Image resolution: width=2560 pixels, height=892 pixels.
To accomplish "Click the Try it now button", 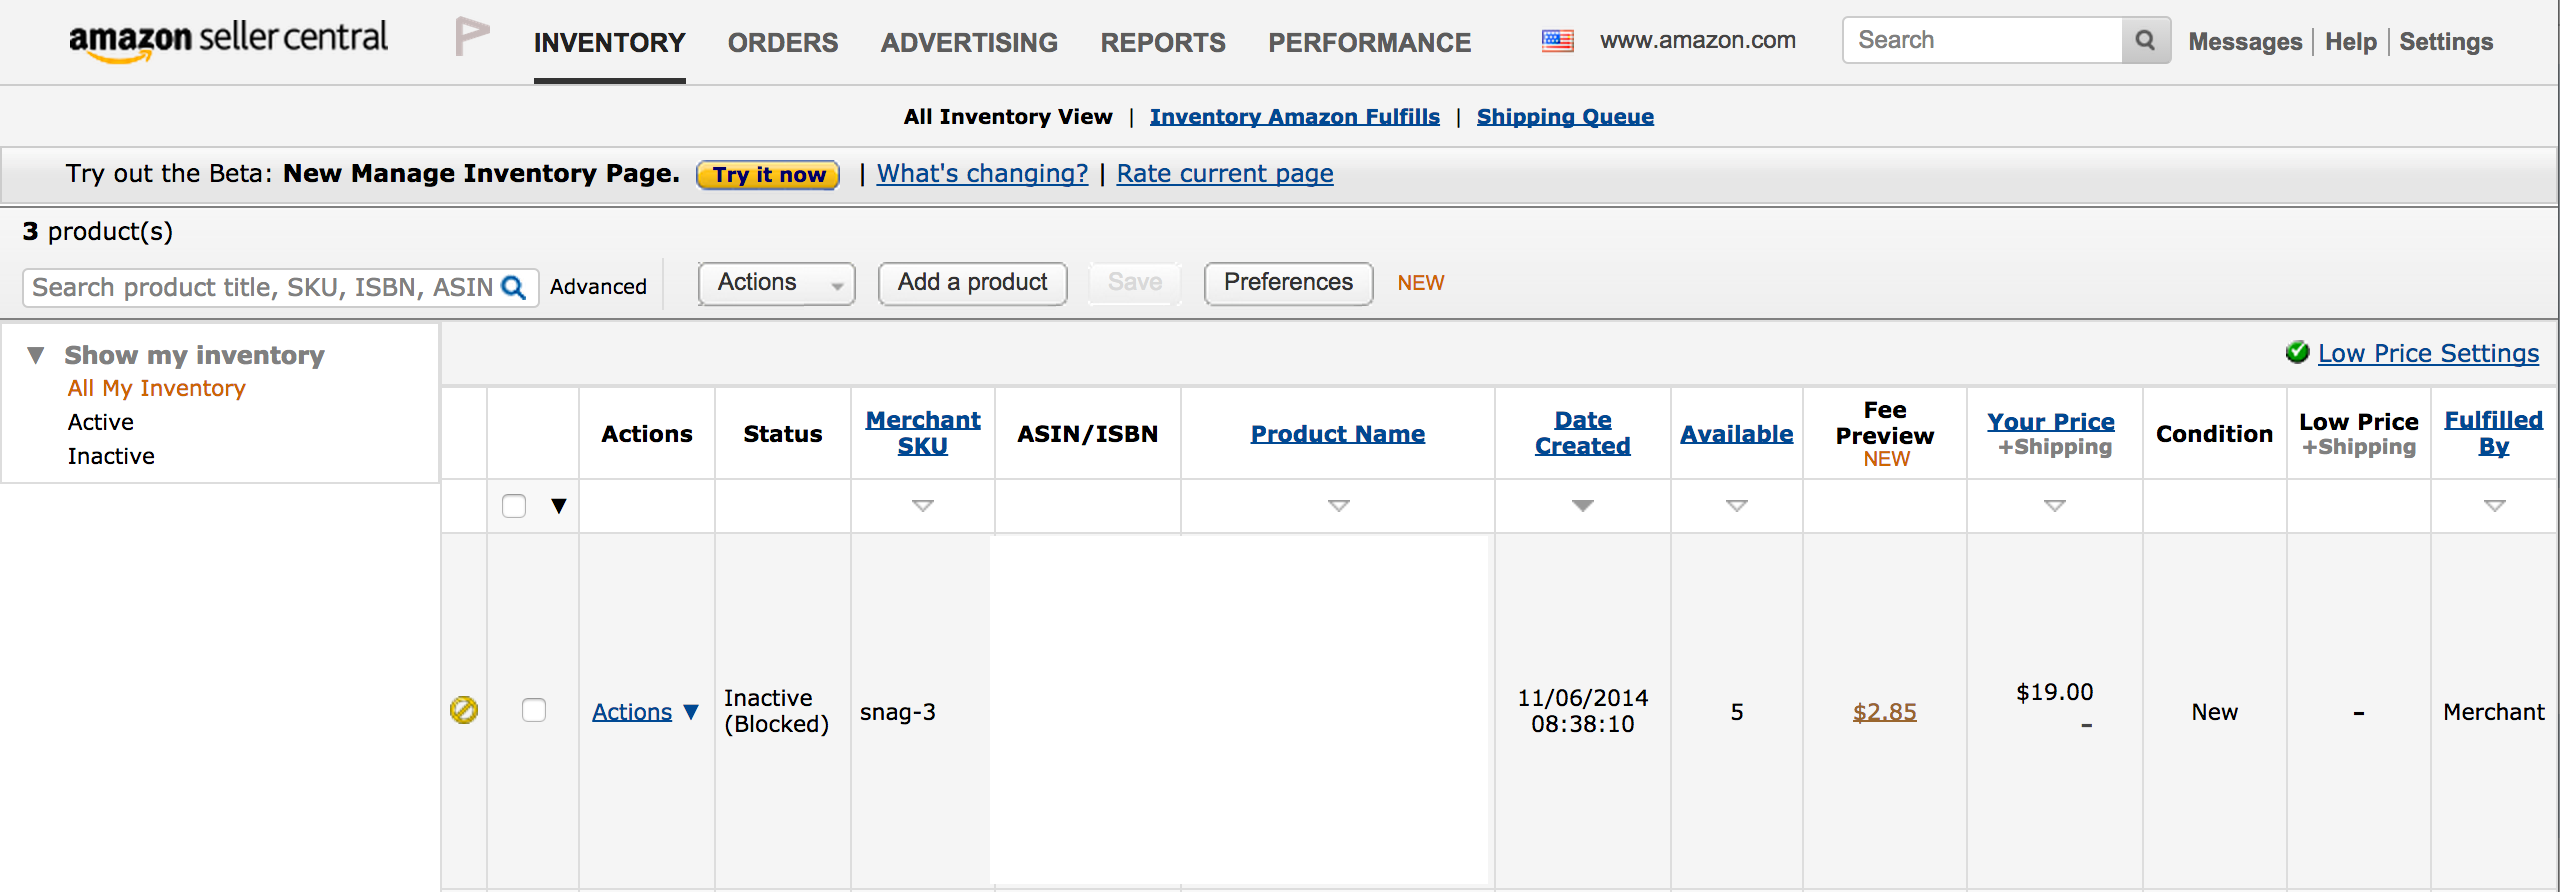I will tap(768, 175).
